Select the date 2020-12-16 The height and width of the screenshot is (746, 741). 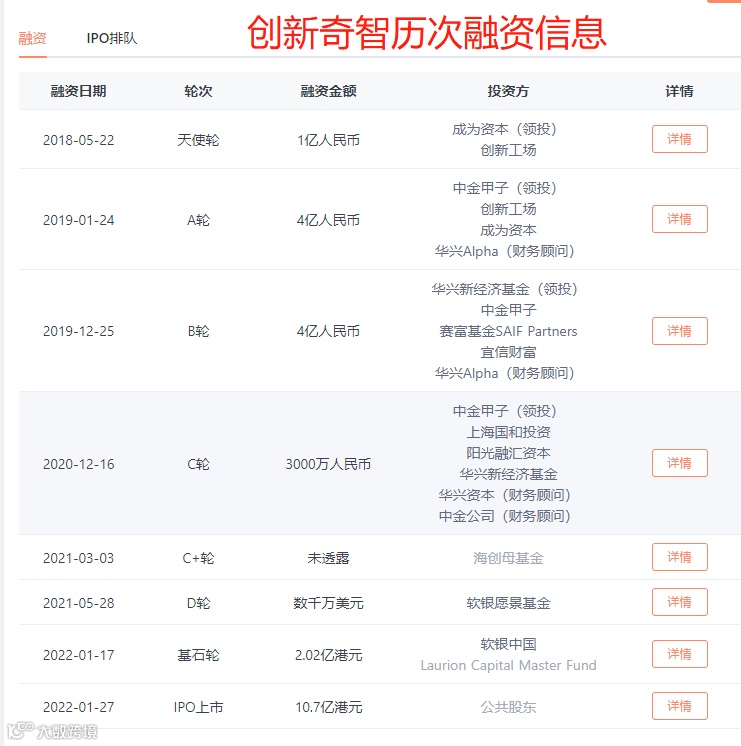(79, 464)
